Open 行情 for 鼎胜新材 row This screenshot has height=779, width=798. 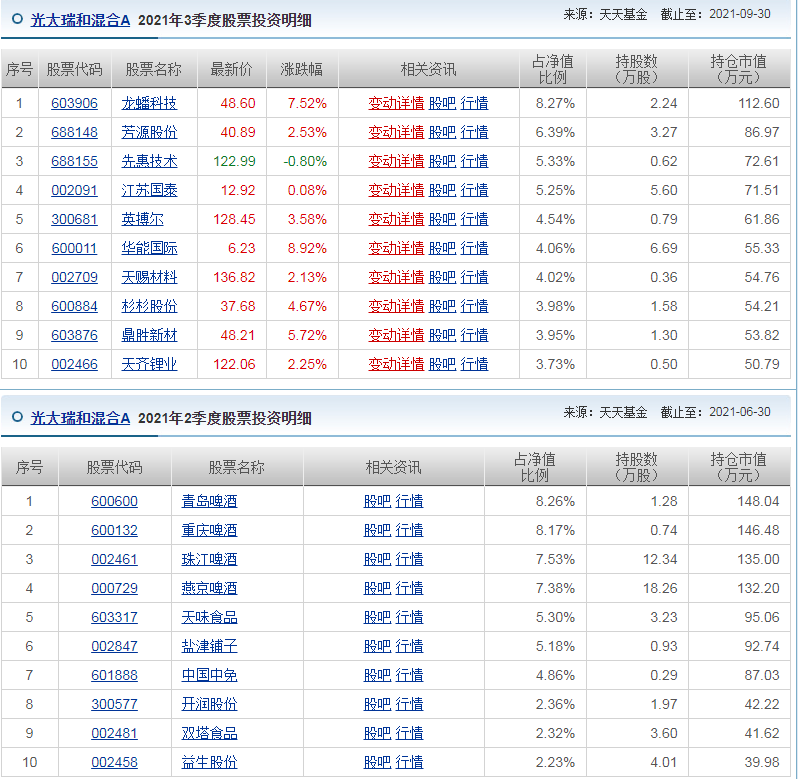tap(474, 335)
